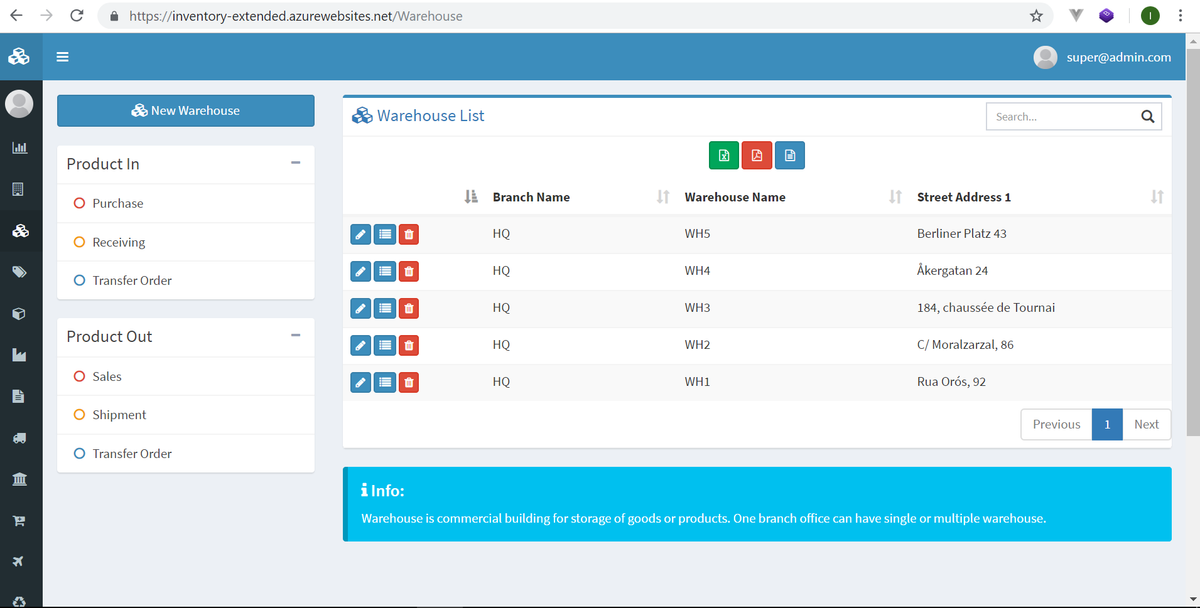Toggle the hamburger menu in the top bar
The width and height of the screenshot is (1200, 608).
(x=62, y=57)
